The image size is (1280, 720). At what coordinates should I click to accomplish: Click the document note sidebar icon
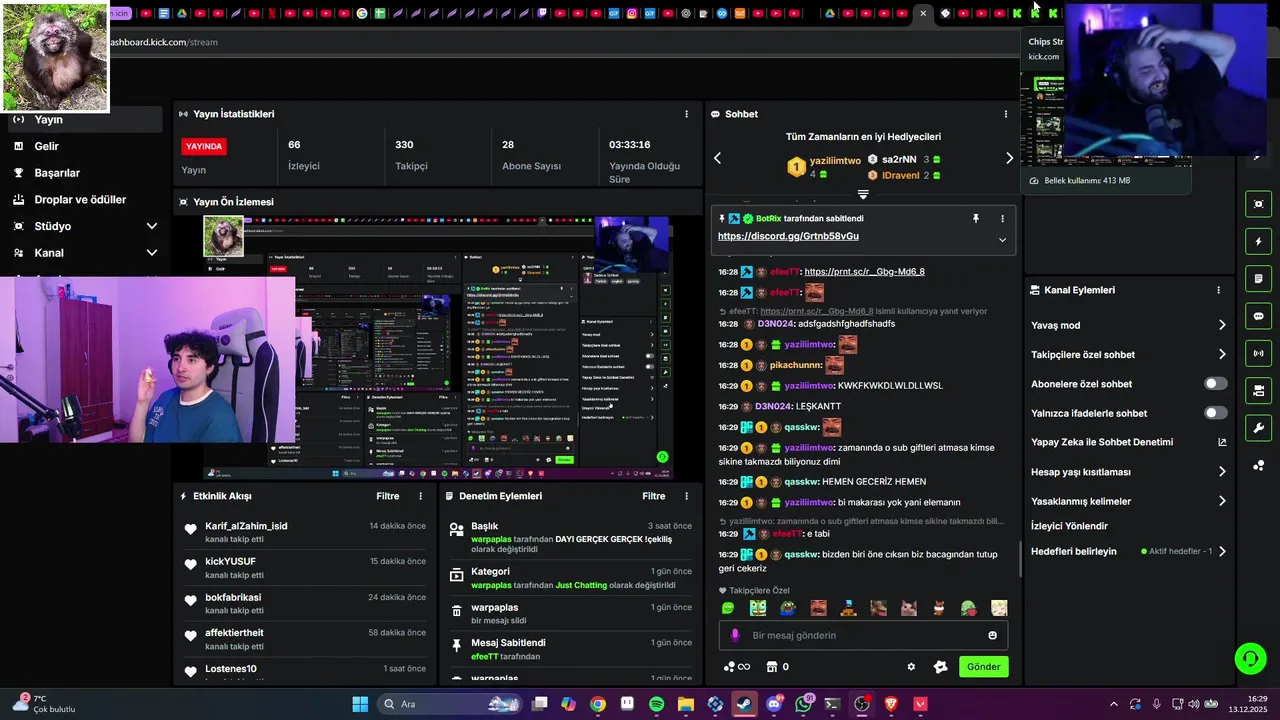click(1258, 278)
